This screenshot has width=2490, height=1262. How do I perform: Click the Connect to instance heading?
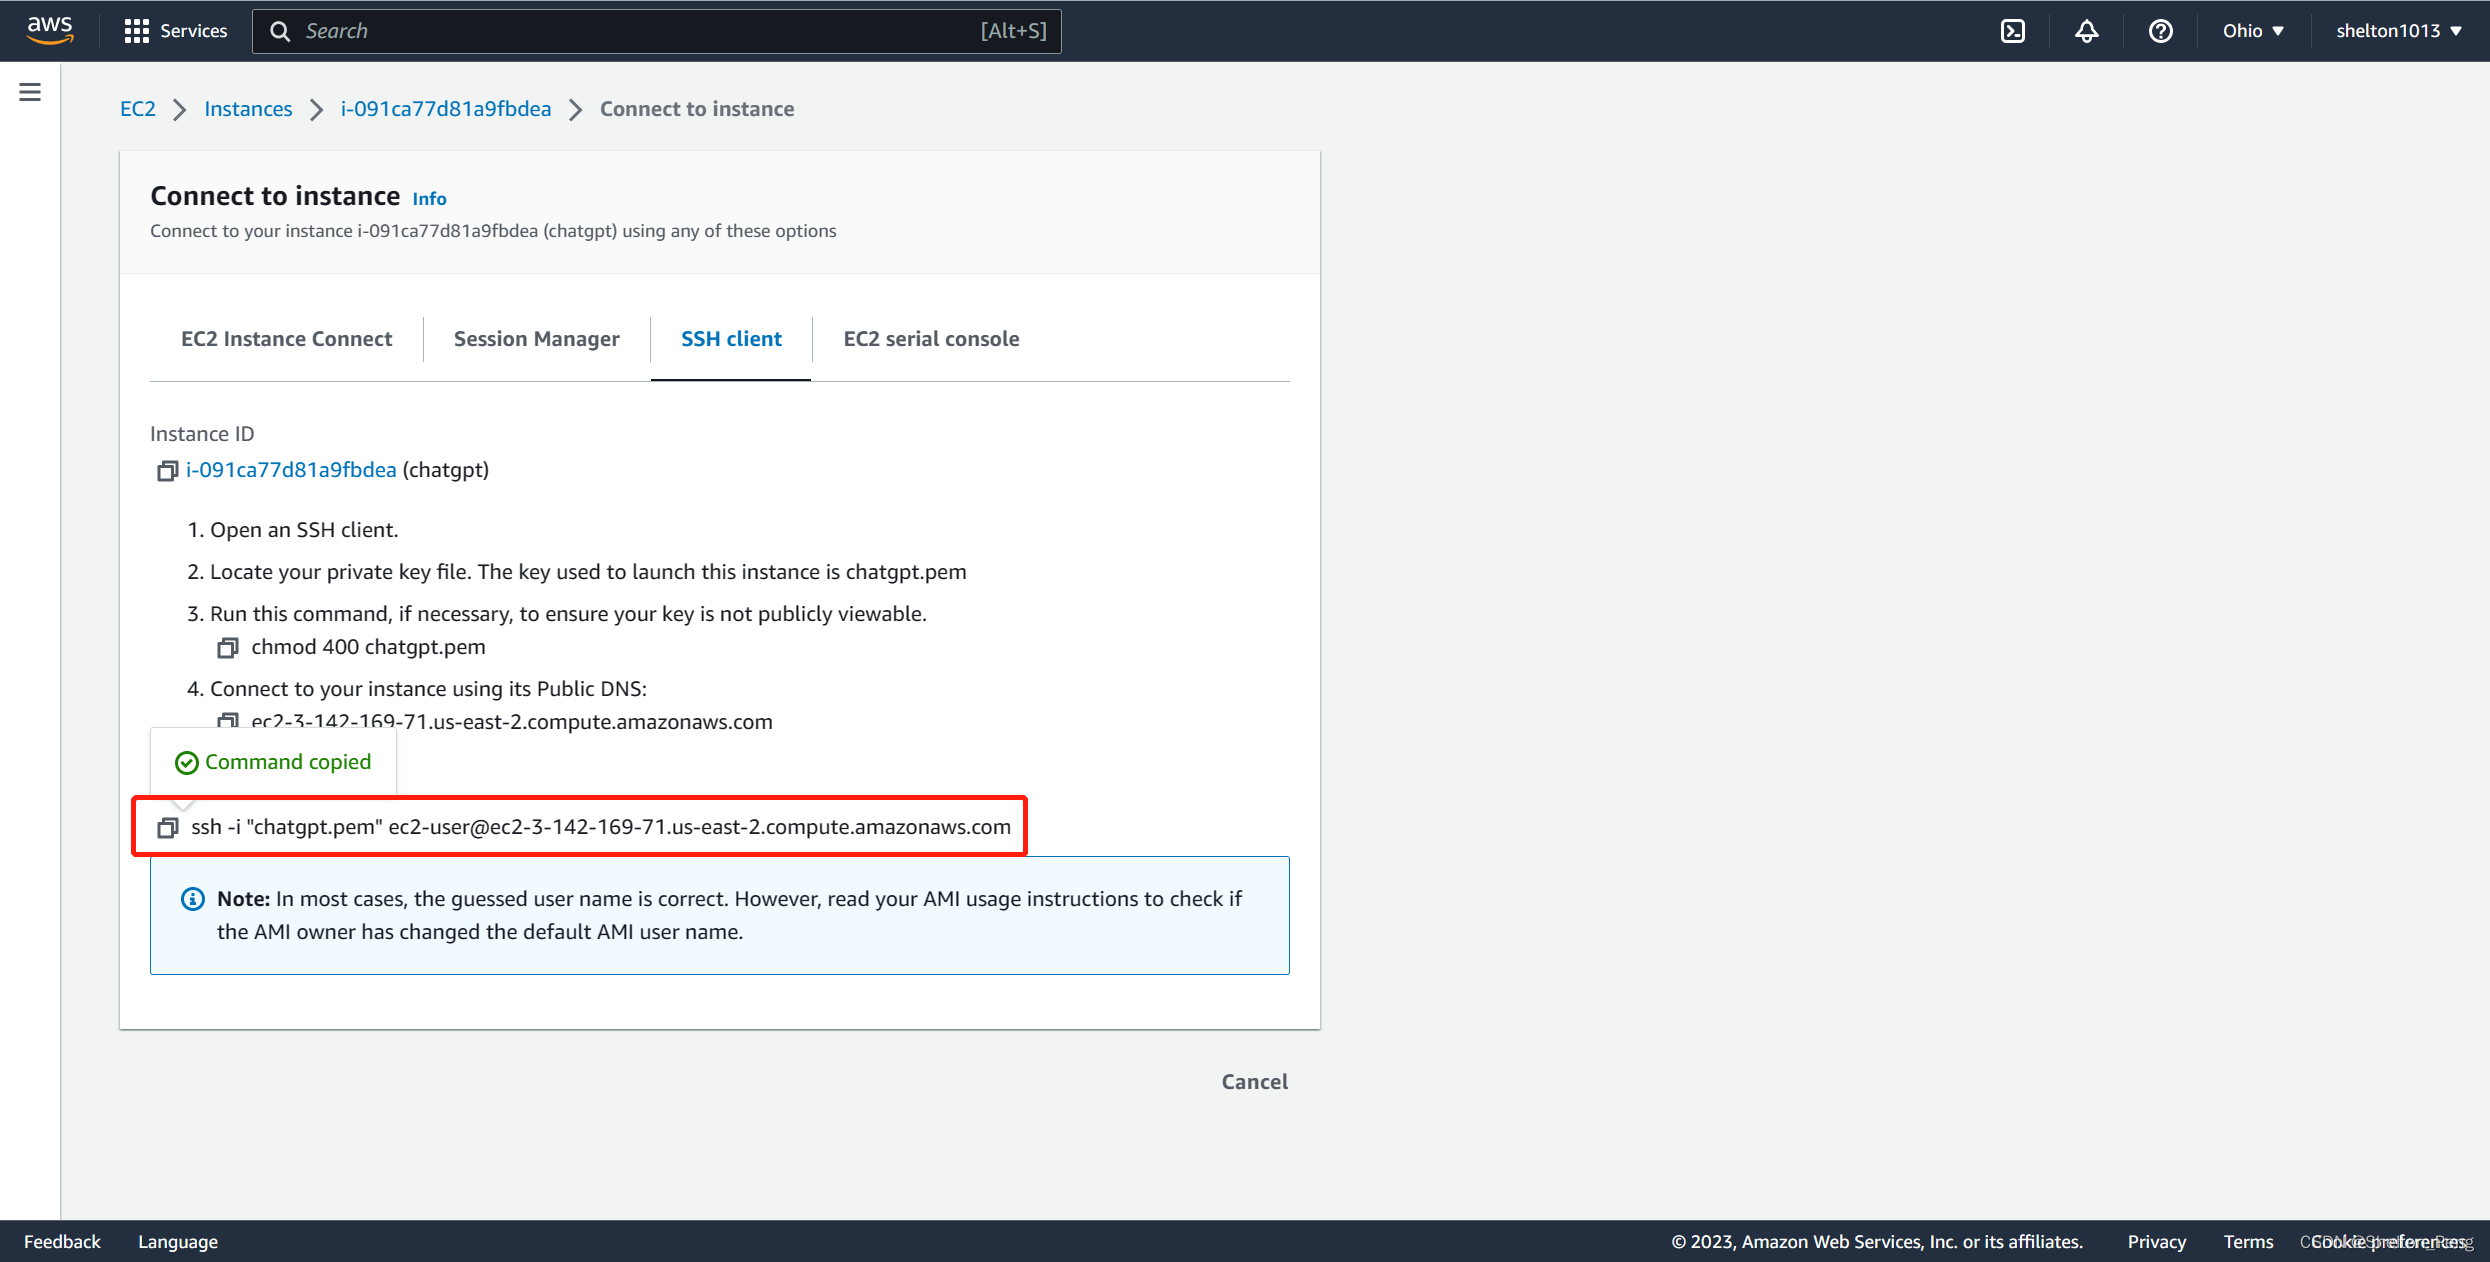[275, 196]
